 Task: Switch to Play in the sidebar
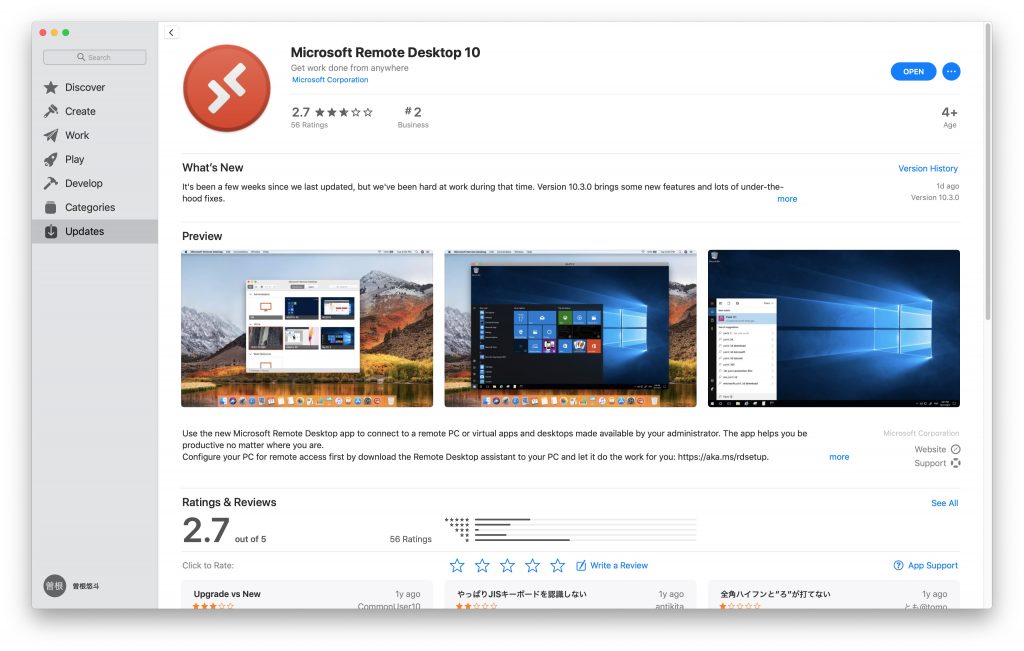pyautogui.click(x=95, y=159)
